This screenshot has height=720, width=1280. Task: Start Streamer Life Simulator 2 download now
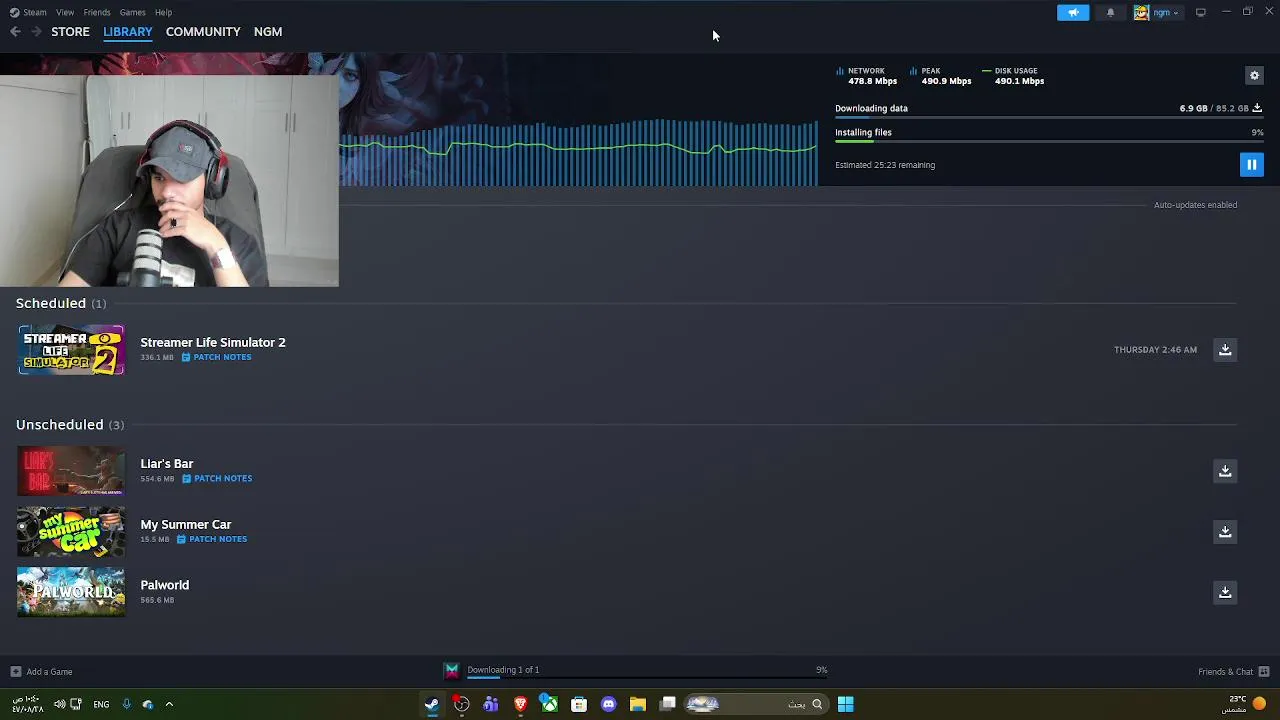1225,349
